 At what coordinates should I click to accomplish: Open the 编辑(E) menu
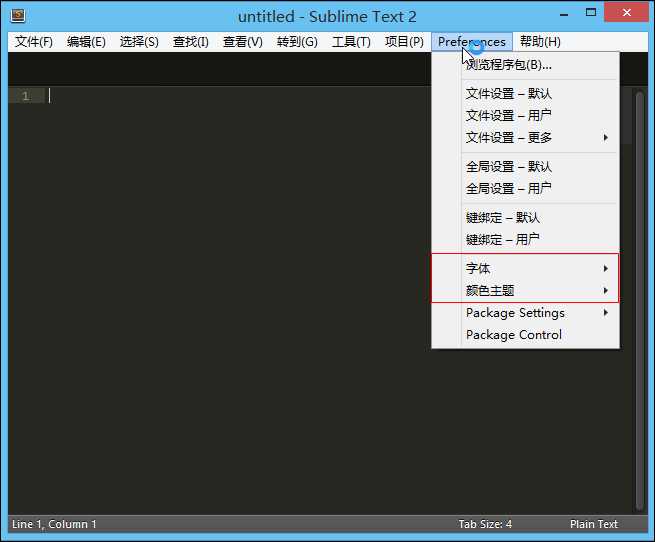coord(86,42)
